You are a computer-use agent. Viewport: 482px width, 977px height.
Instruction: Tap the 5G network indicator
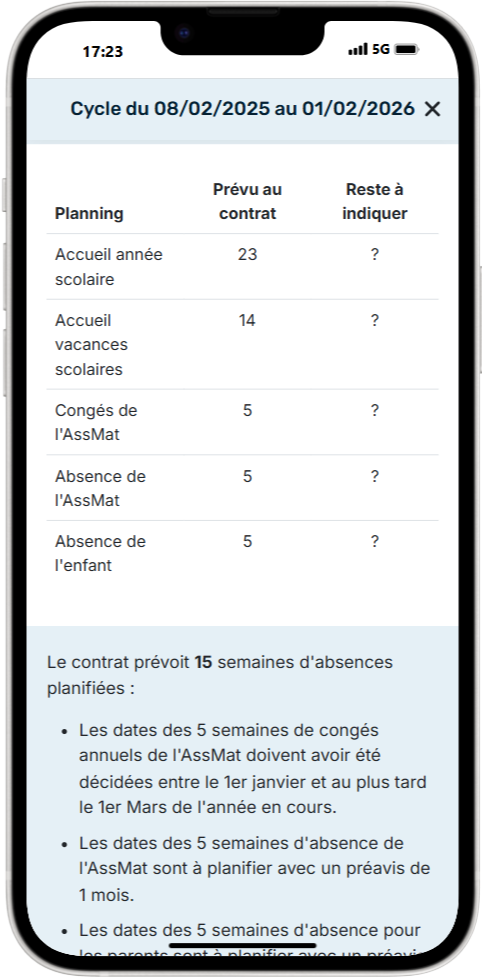[x=381, y=49]
